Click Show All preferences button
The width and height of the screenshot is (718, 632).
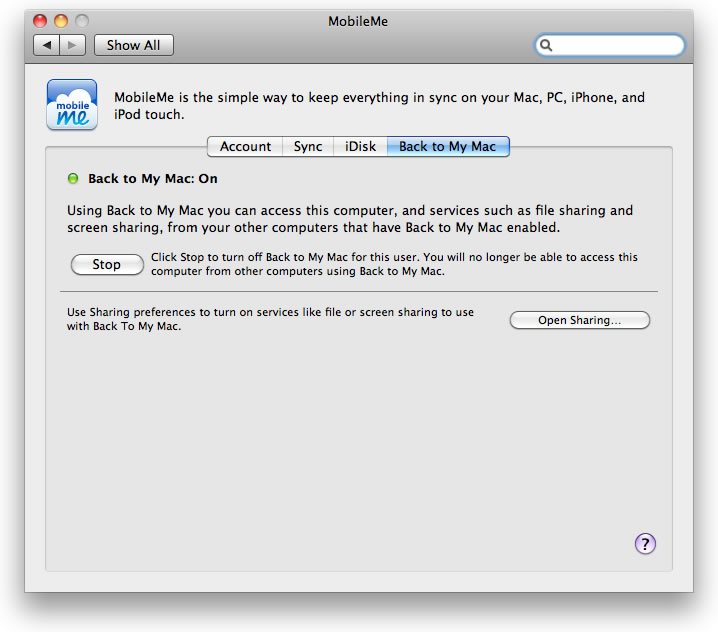click(134, 45)
